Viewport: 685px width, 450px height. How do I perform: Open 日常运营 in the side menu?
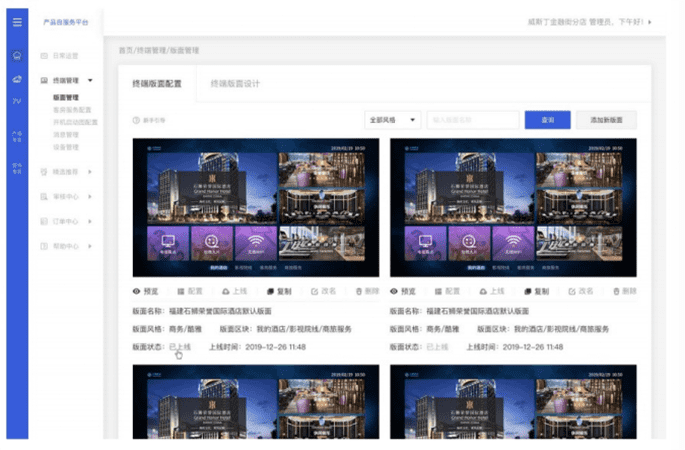pos(66,56)
